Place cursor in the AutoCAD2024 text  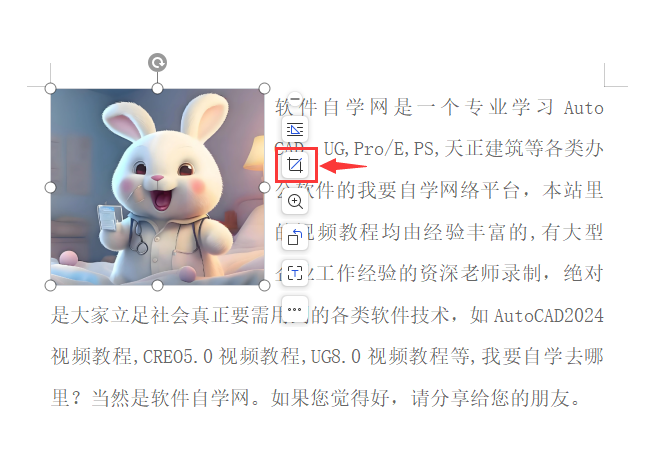[548, 316]
